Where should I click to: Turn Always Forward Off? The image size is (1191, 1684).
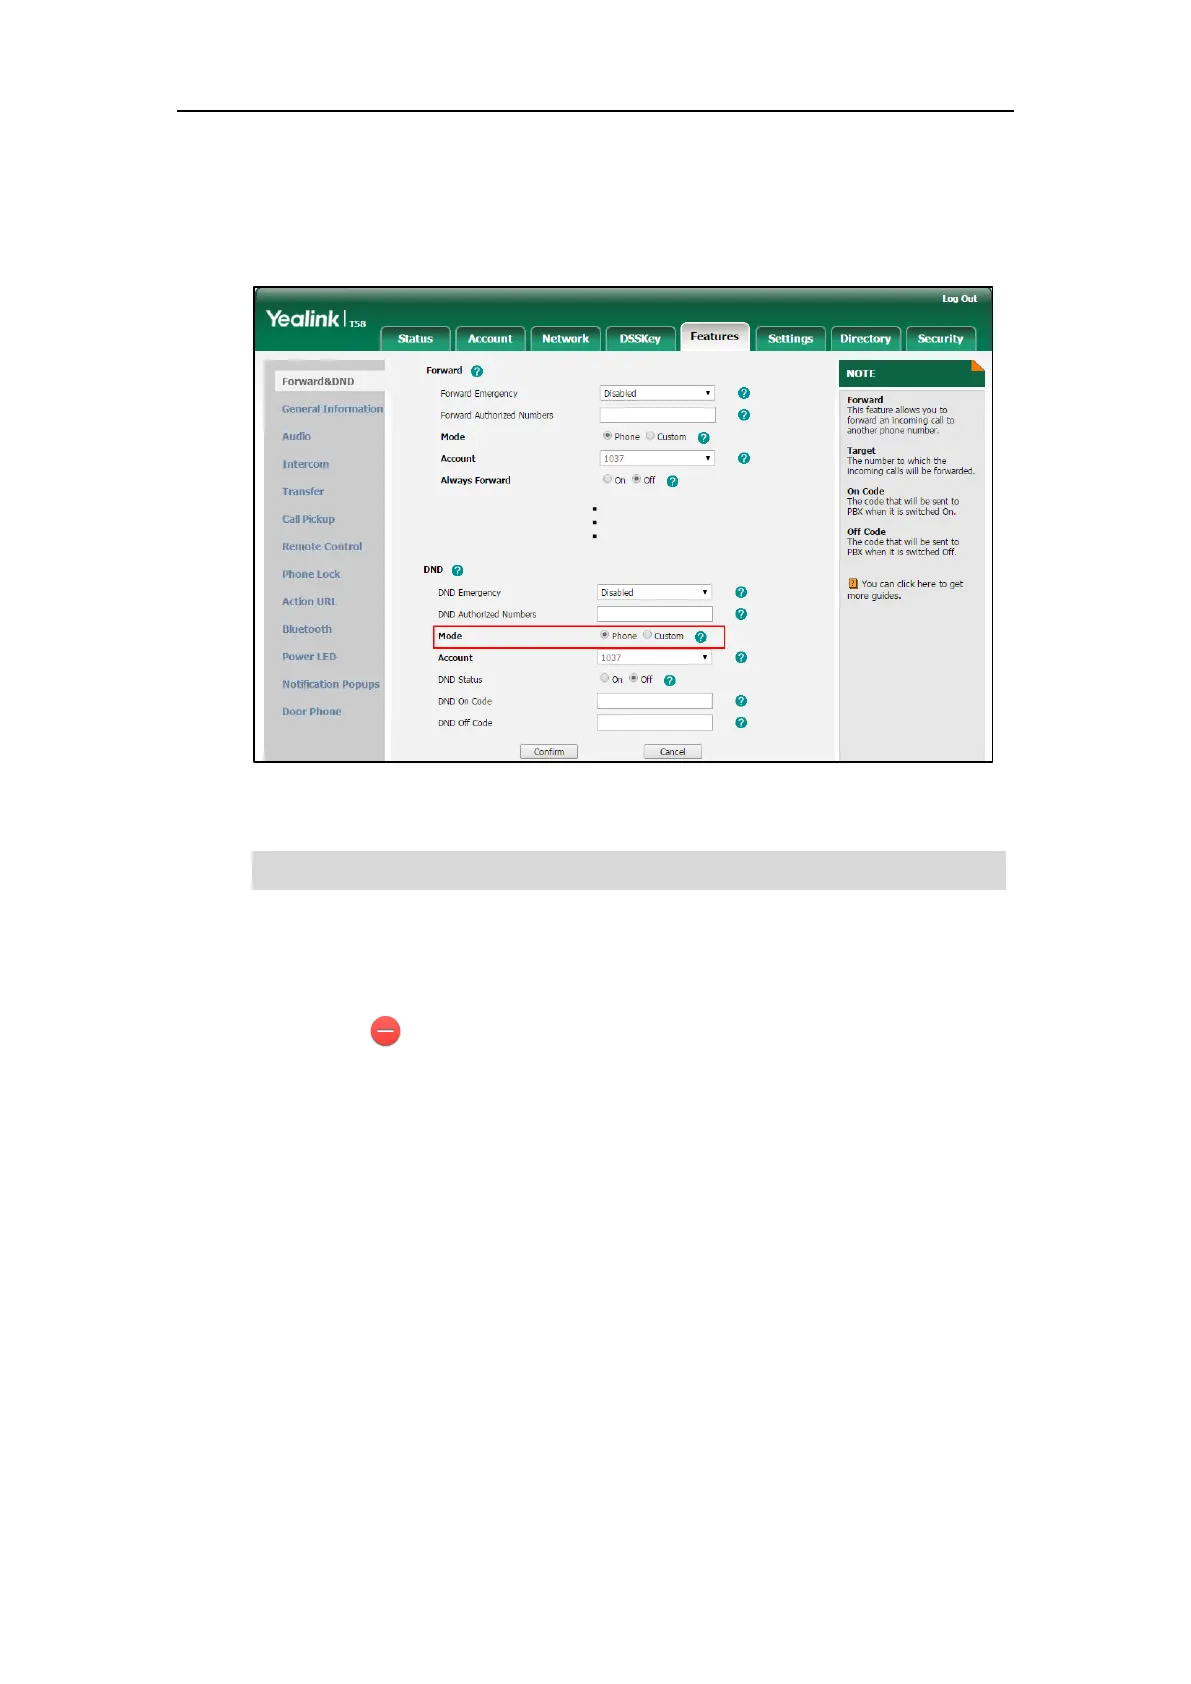coord(636,480)
